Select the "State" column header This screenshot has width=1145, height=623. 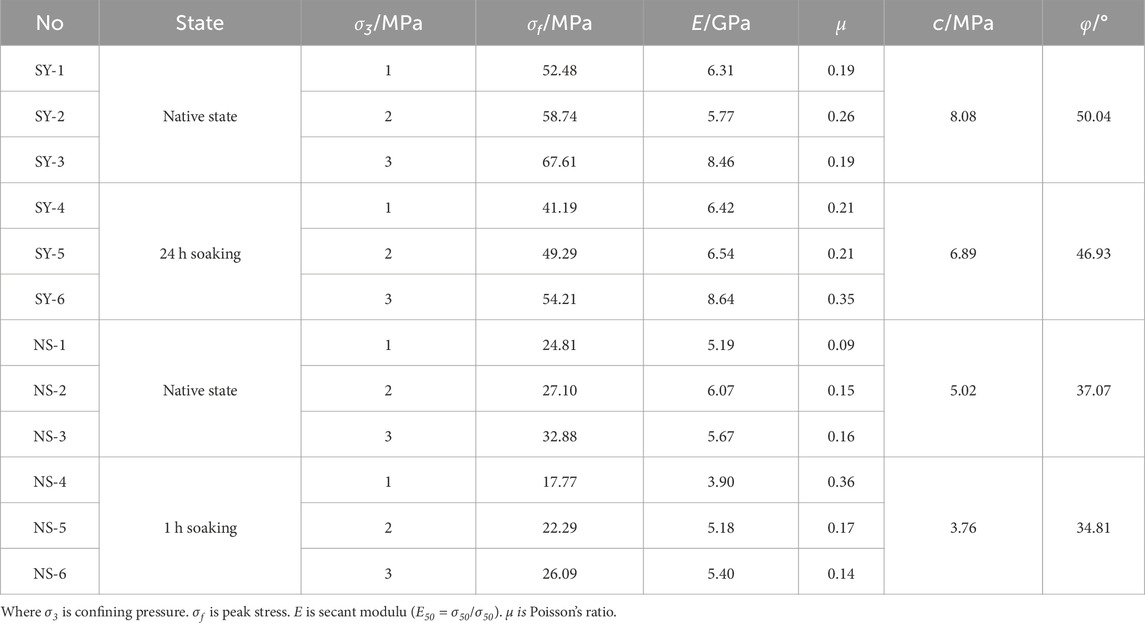[x=200, y=23]
